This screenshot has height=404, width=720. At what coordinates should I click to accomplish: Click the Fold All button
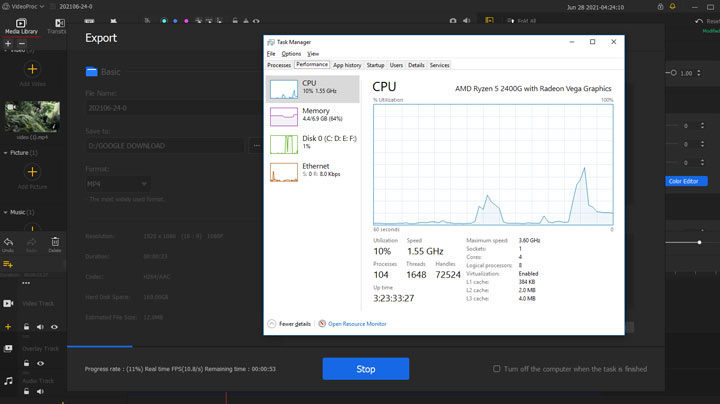click(522, 21)
